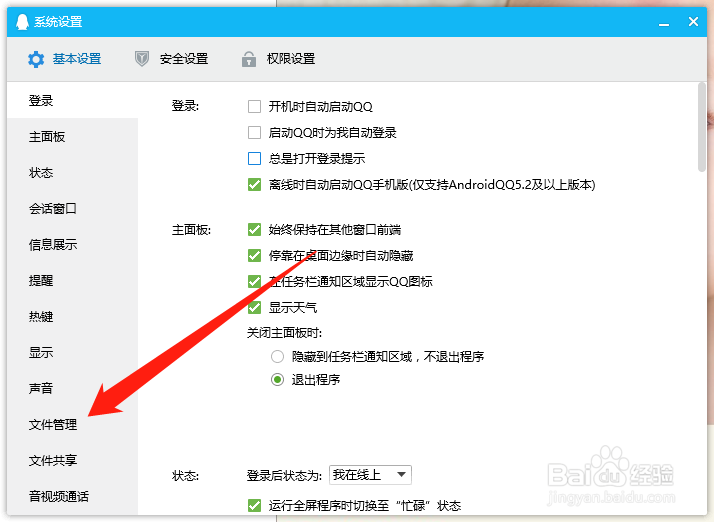The width and height of the screenshot is (714, 522).
Task: Open 文件管理 in the sidebar
Action: (x=72, y=425)
